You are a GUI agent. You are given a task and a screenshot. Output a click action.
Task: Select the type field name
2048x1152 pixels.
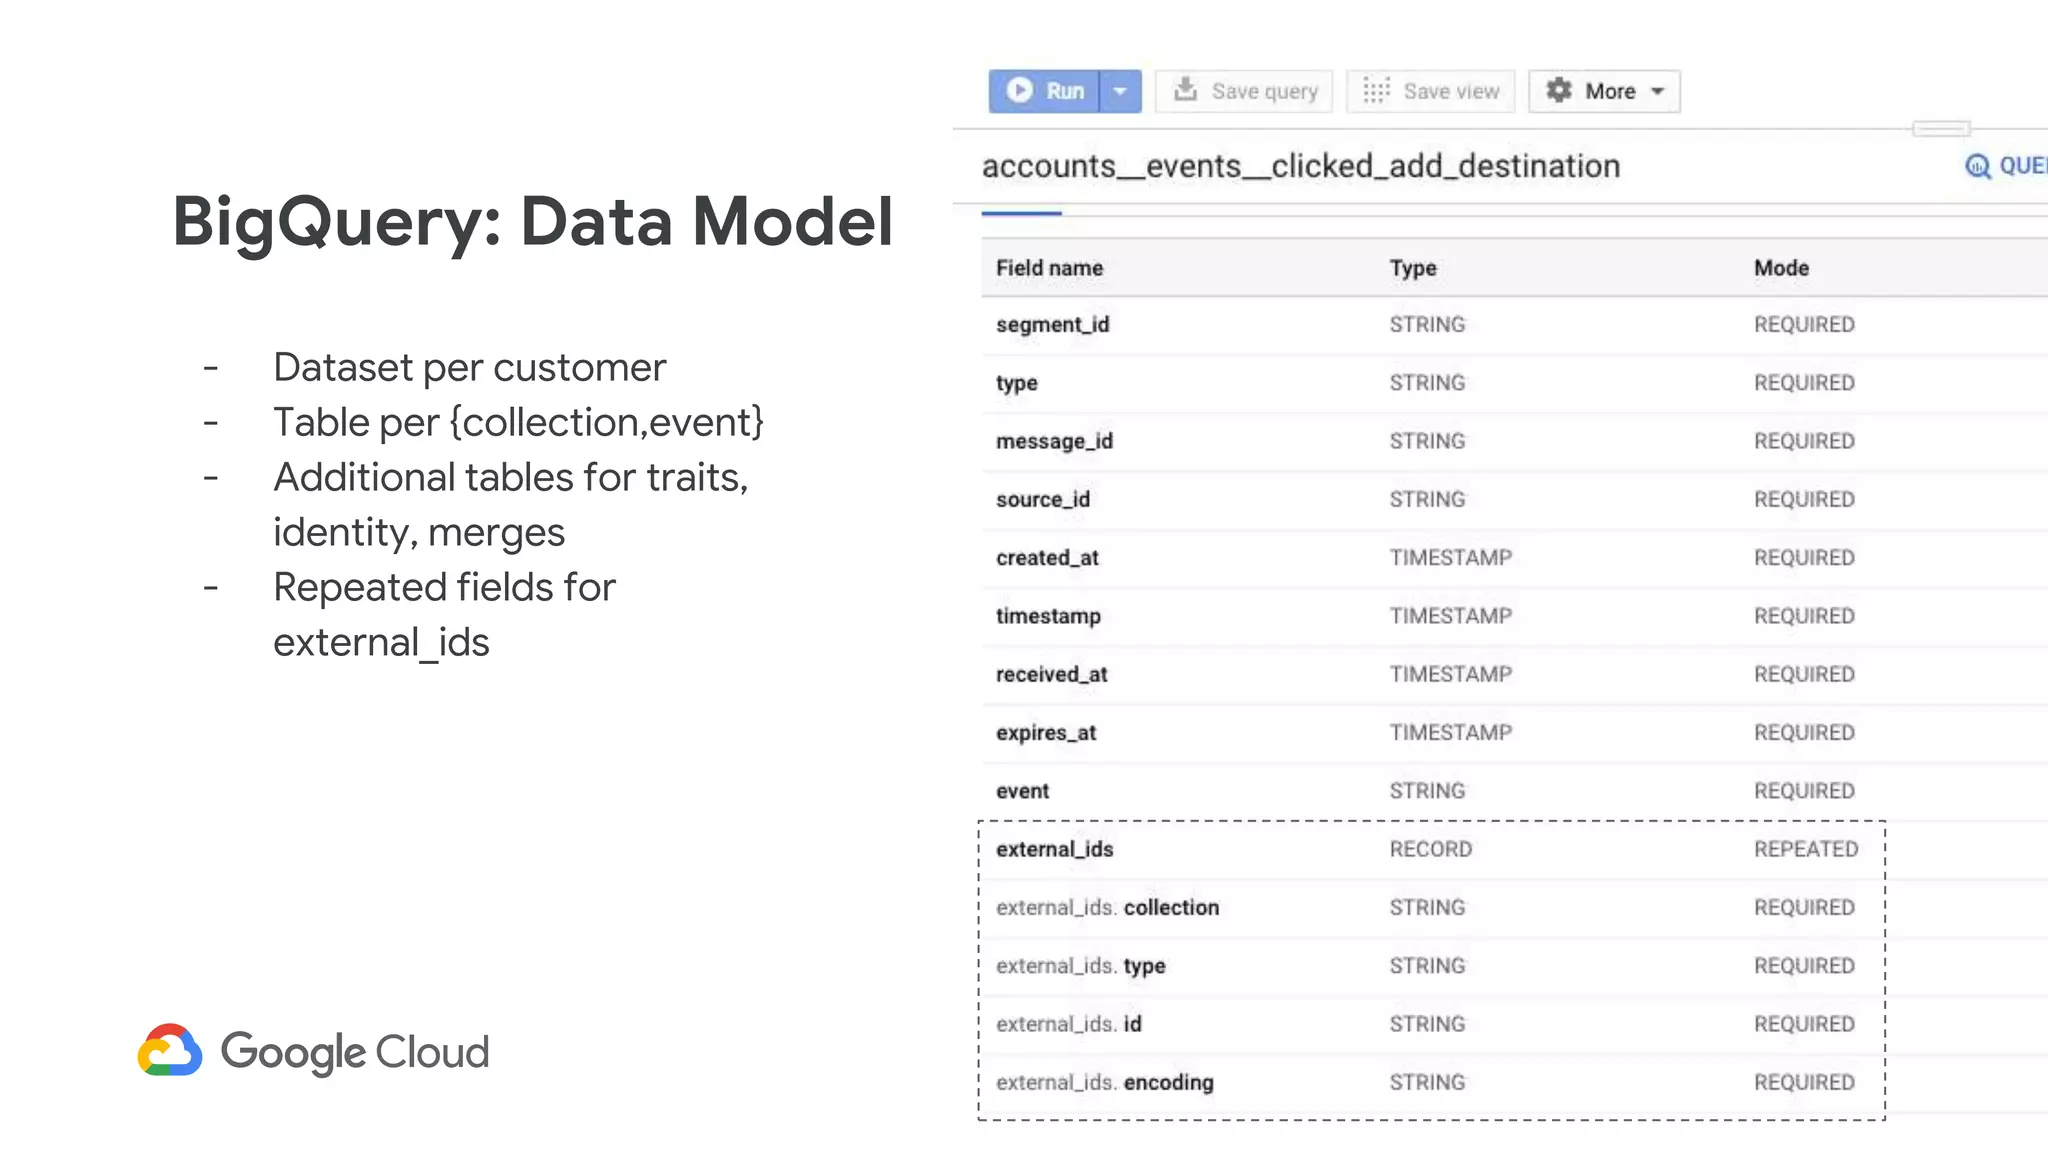click(1016, 383)
